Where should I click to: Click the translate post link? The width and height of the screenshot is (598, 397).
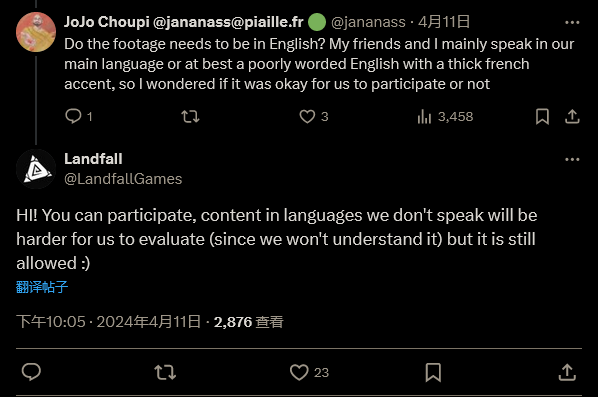[42, 287]
